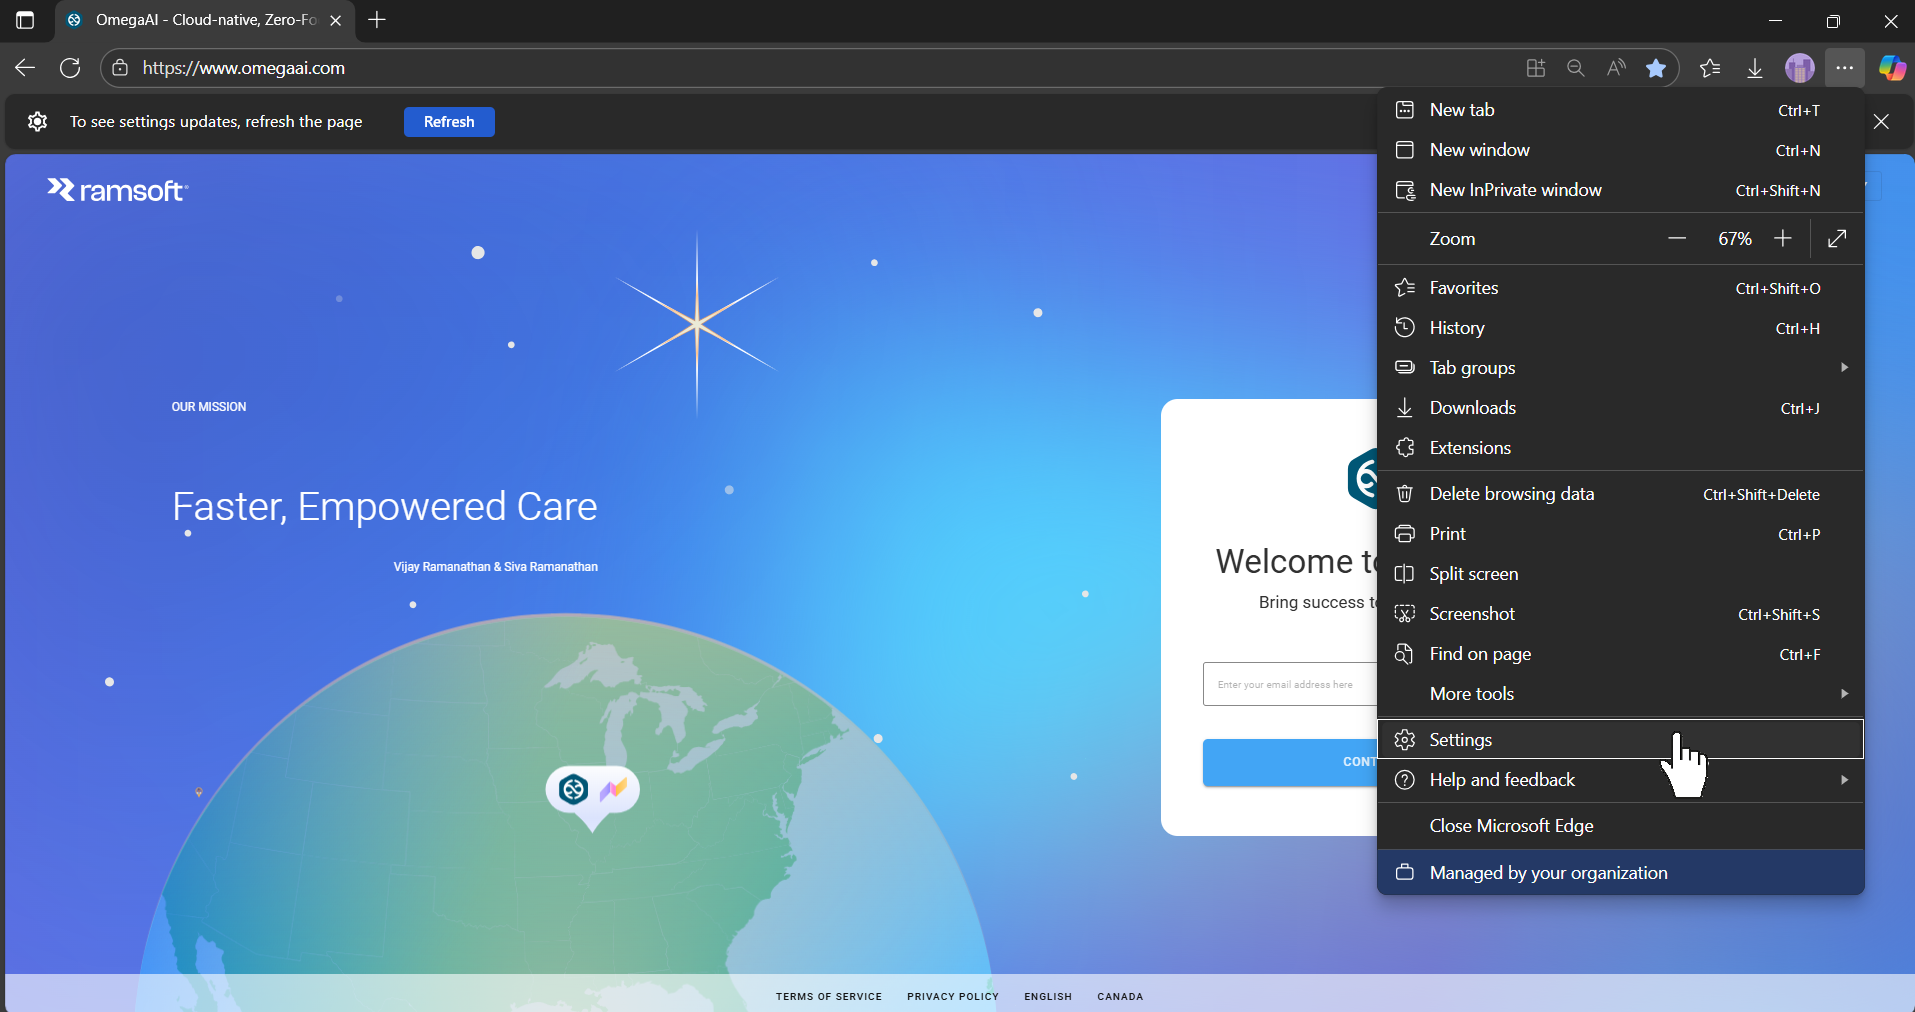Add this page to favorites with star icon
The height and width of the screenshot is (1012, 1915).
point(1657,68)
